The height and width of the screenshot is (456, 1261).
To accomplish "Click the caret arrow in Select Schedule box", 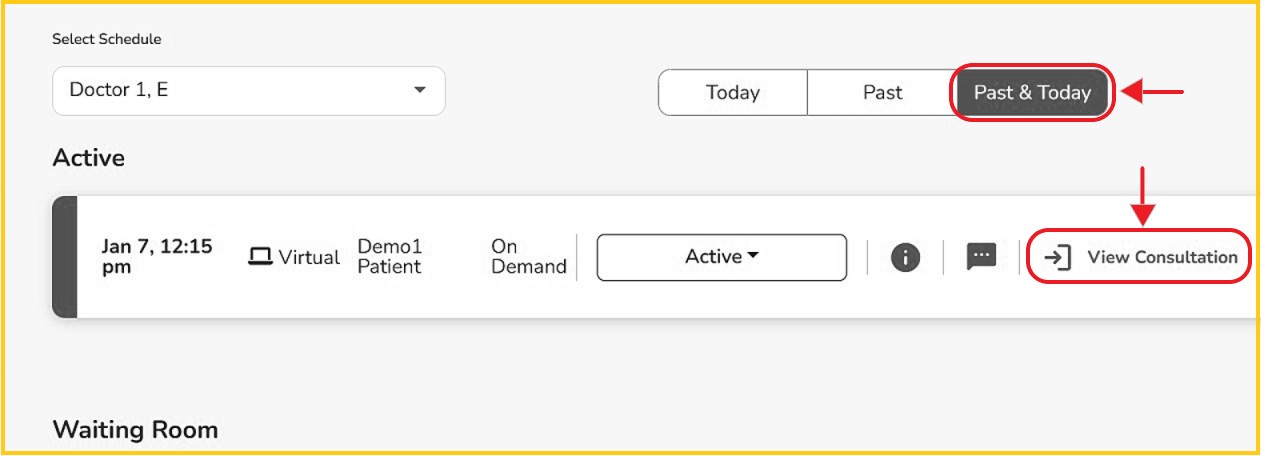I will (x=419, y=91).
